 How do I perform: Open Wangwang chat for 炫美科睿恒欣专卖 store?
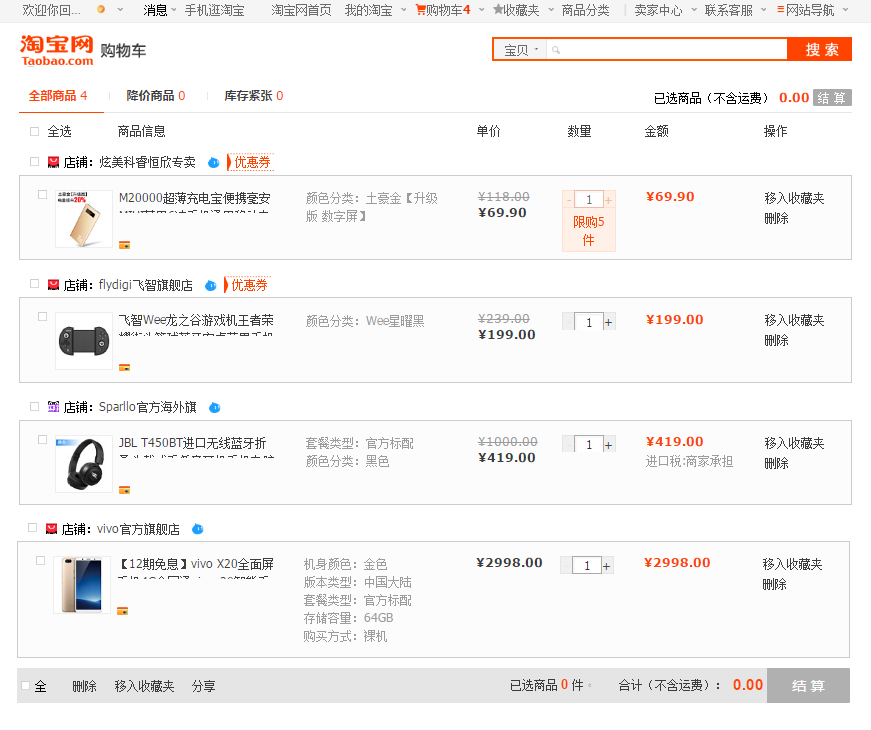[213, 163]
